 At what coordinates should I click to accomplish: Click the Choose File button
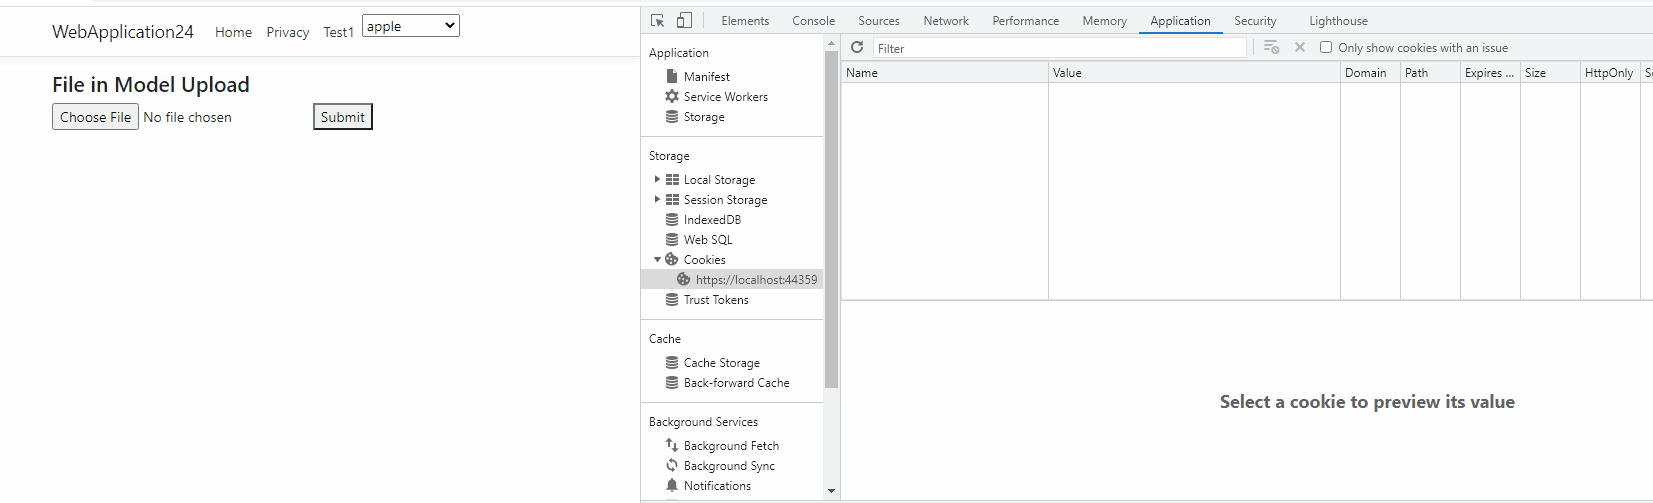tap(95, 117)
